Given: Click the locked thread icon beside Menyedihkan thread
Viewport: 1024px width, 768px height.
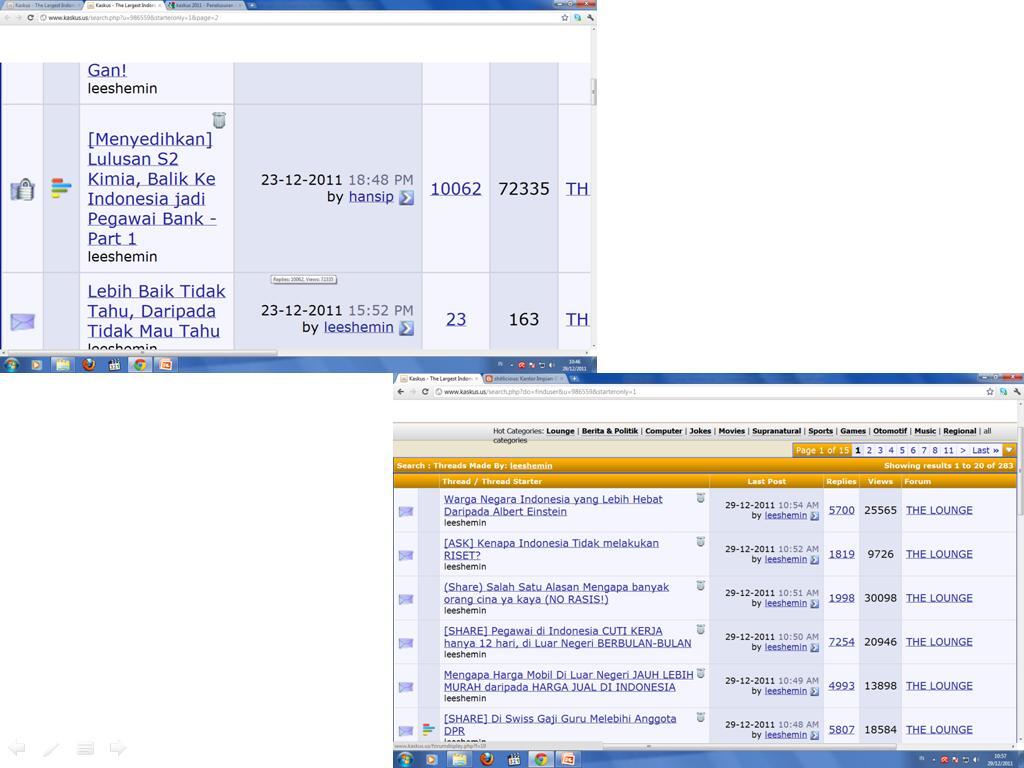Looking at the screenshot, I should 22,189.
